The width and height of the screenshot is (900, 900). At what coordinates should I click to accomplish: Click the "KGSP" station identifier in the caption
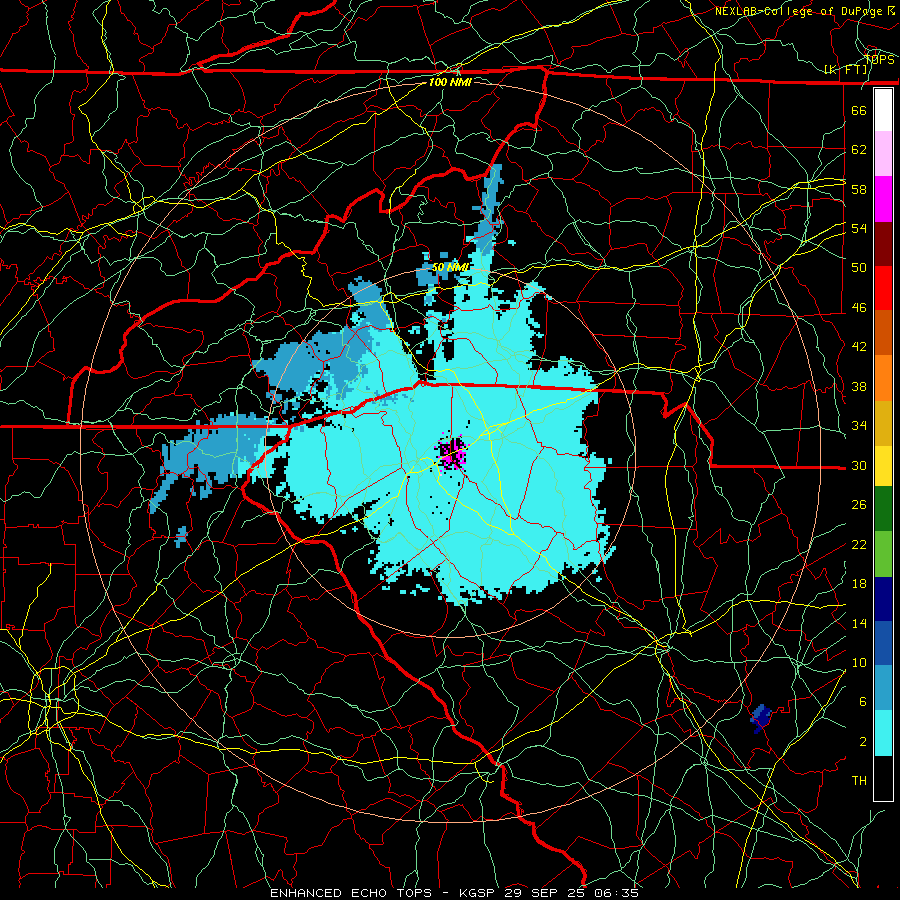point(478,893)
